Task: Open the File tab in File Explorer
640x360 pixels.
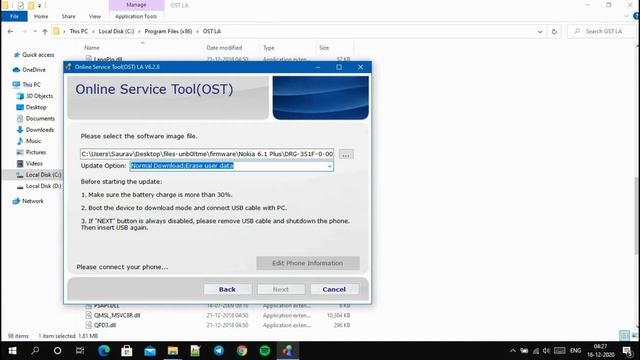Action: point(14,16)
